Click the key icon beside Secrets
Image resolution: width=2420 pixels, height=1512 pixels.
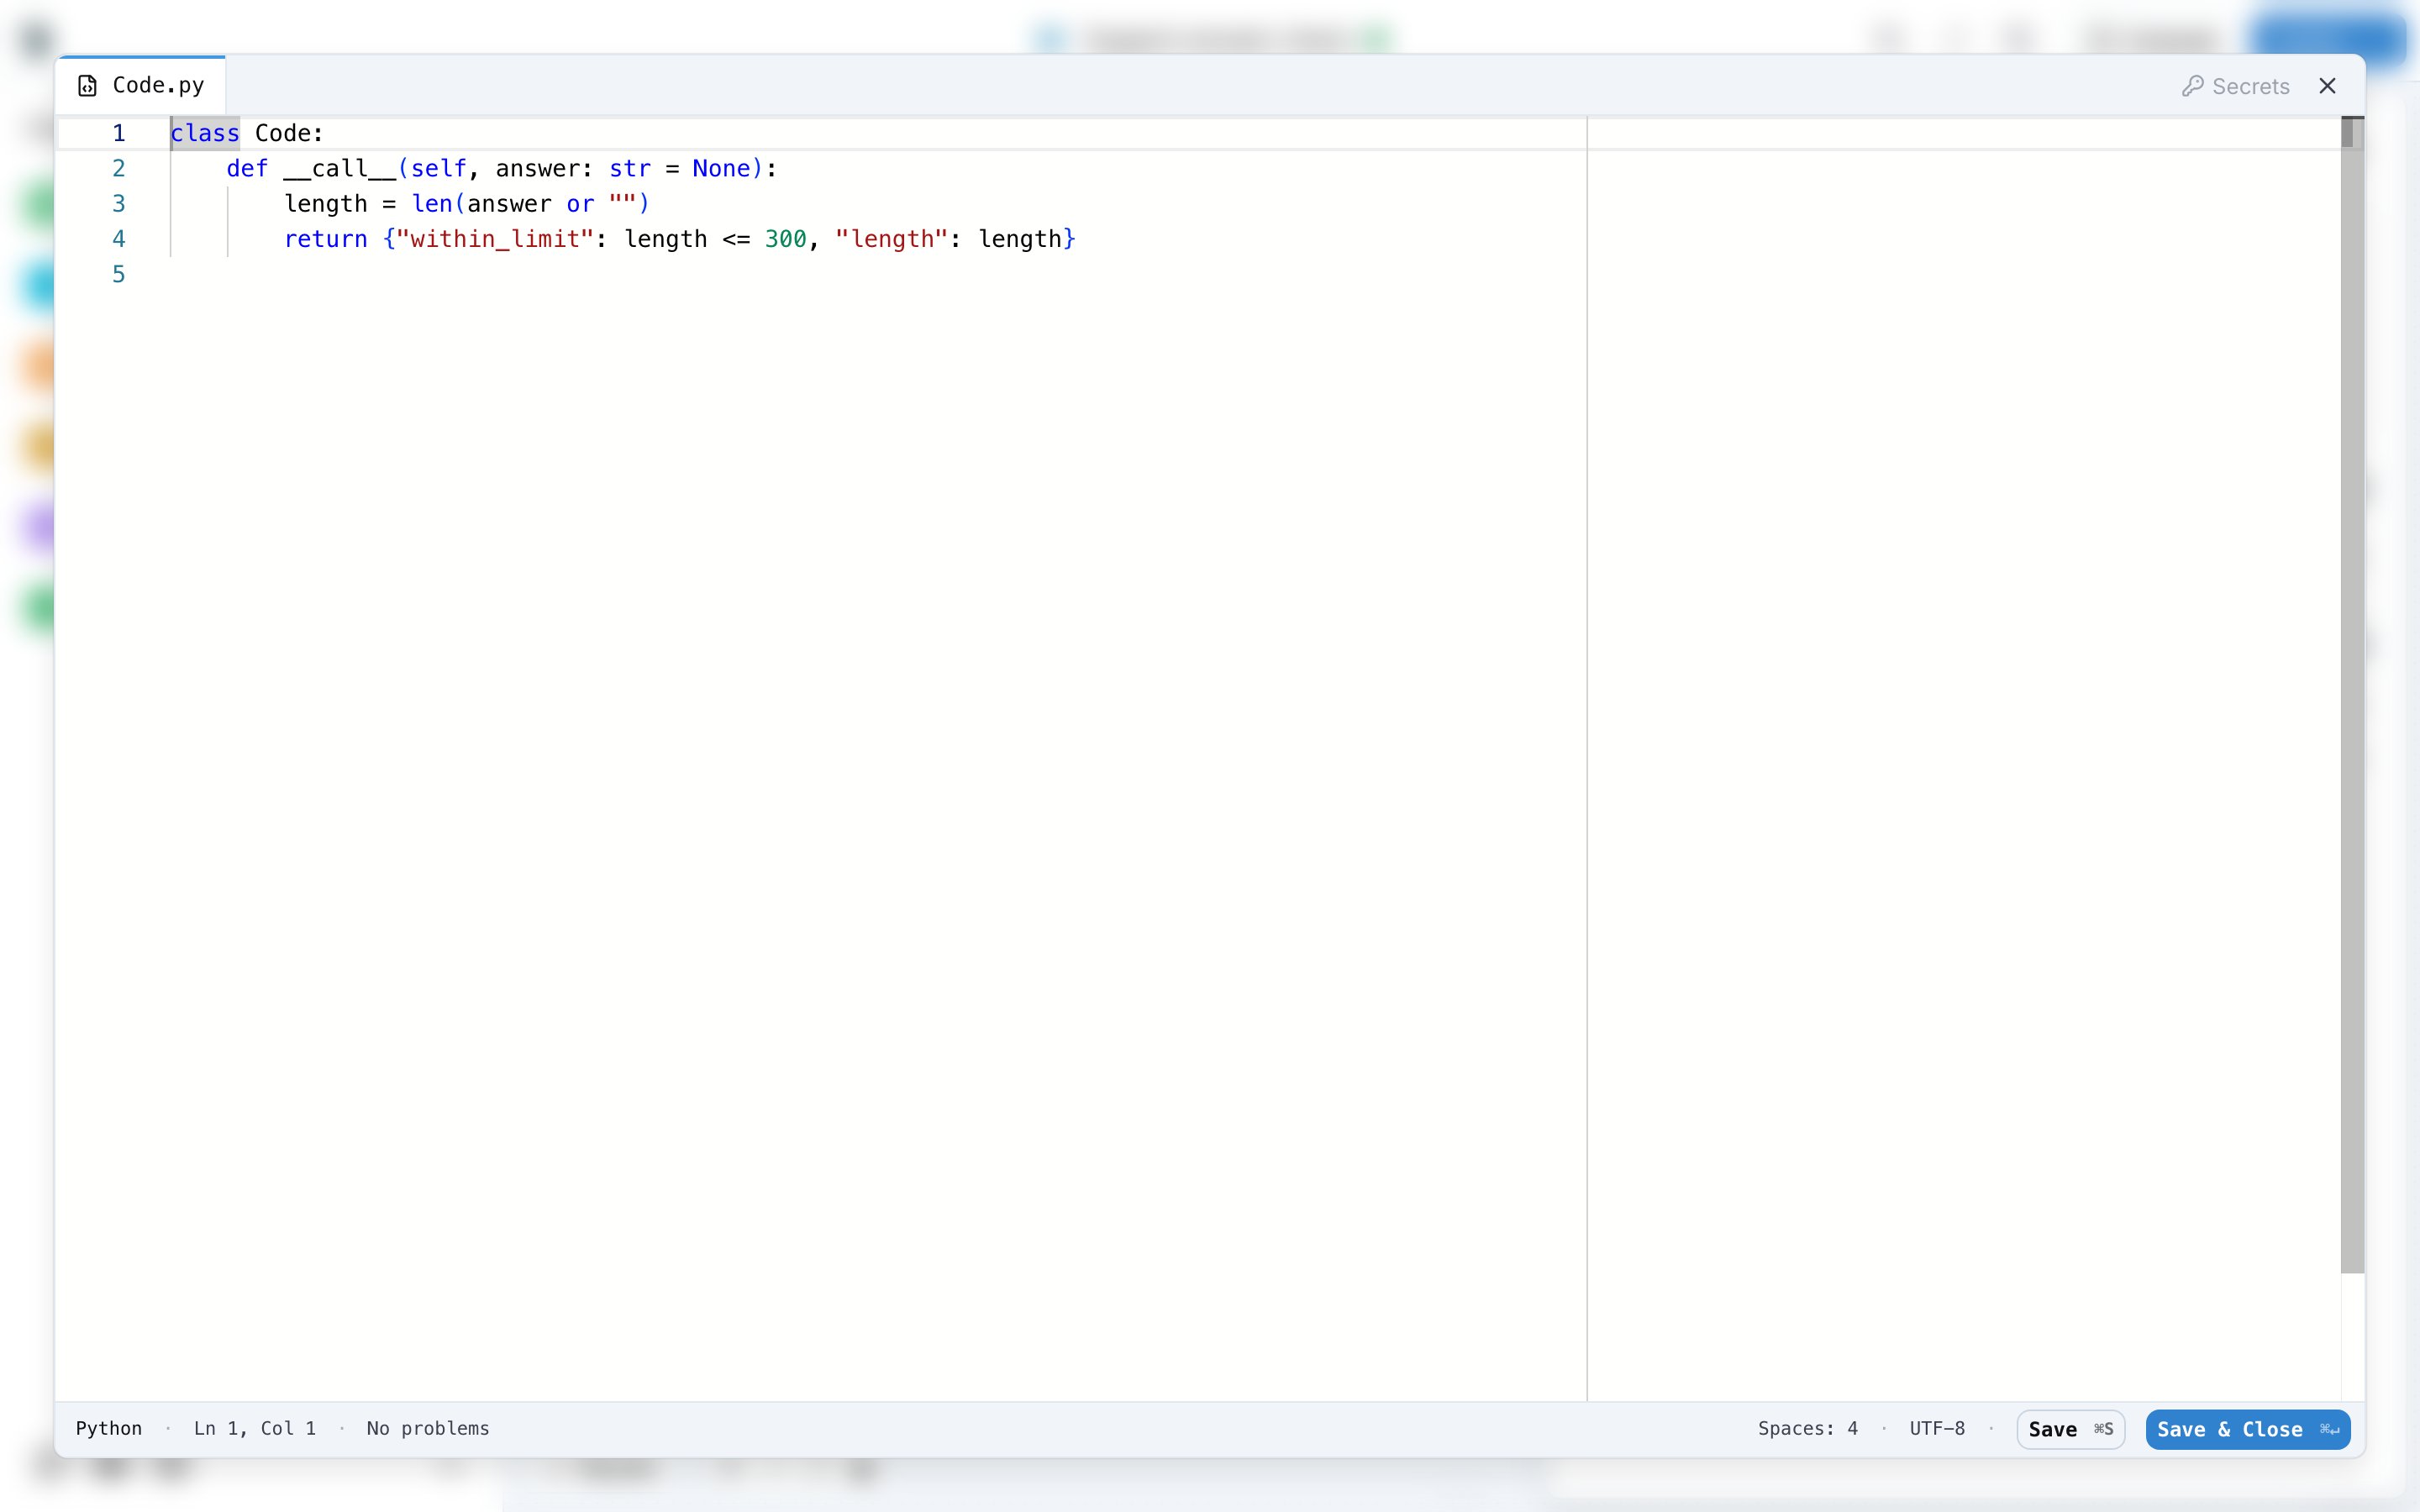tap(2192, 86)
